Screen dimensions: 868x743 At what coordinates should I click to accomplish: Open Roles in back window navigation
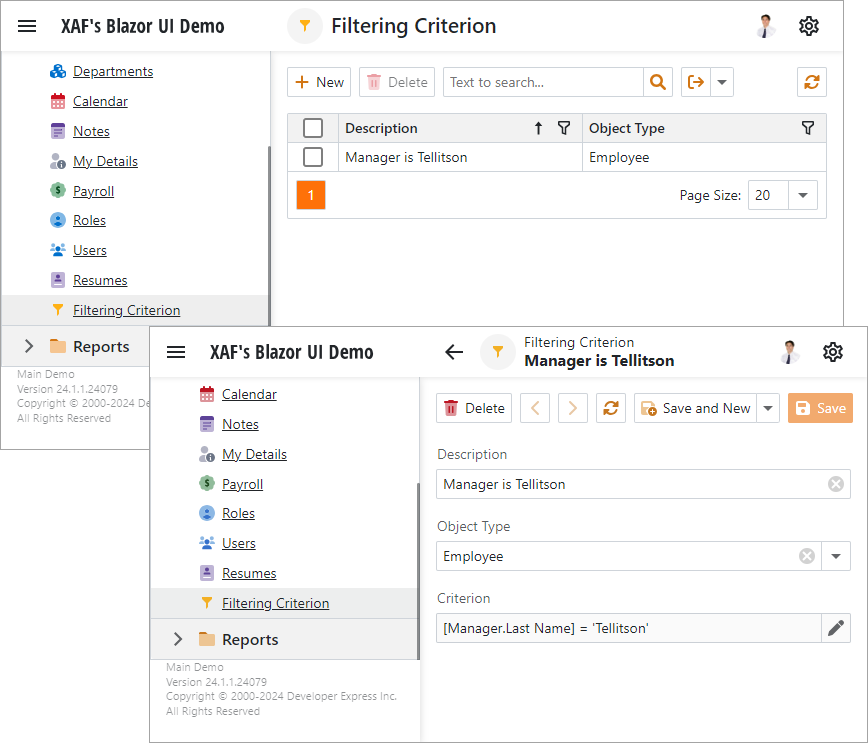coord(89,220)
